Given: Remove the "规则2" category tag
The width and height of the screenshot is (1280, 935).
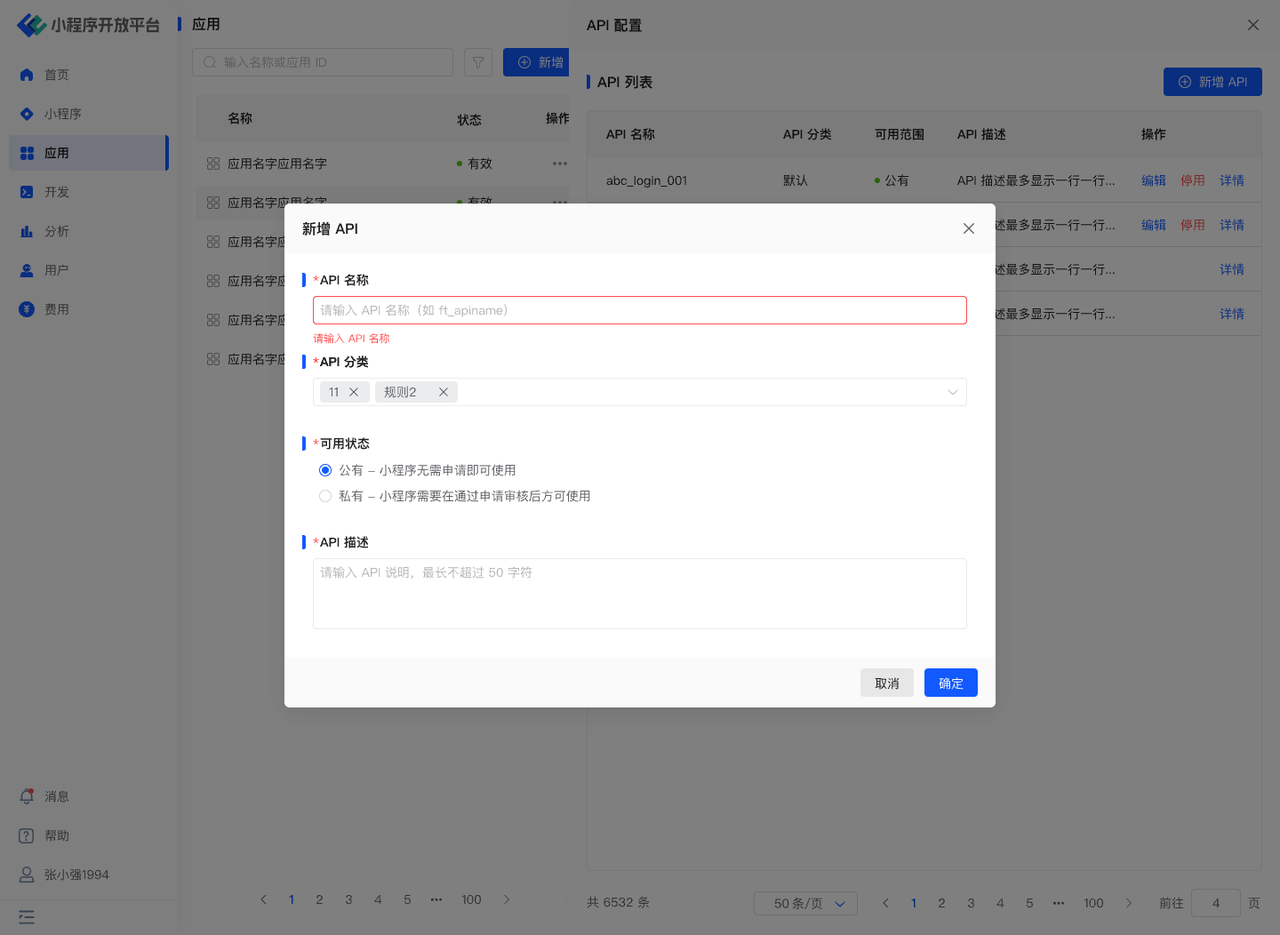Looking at the screenshot, I should pos(443,392).
